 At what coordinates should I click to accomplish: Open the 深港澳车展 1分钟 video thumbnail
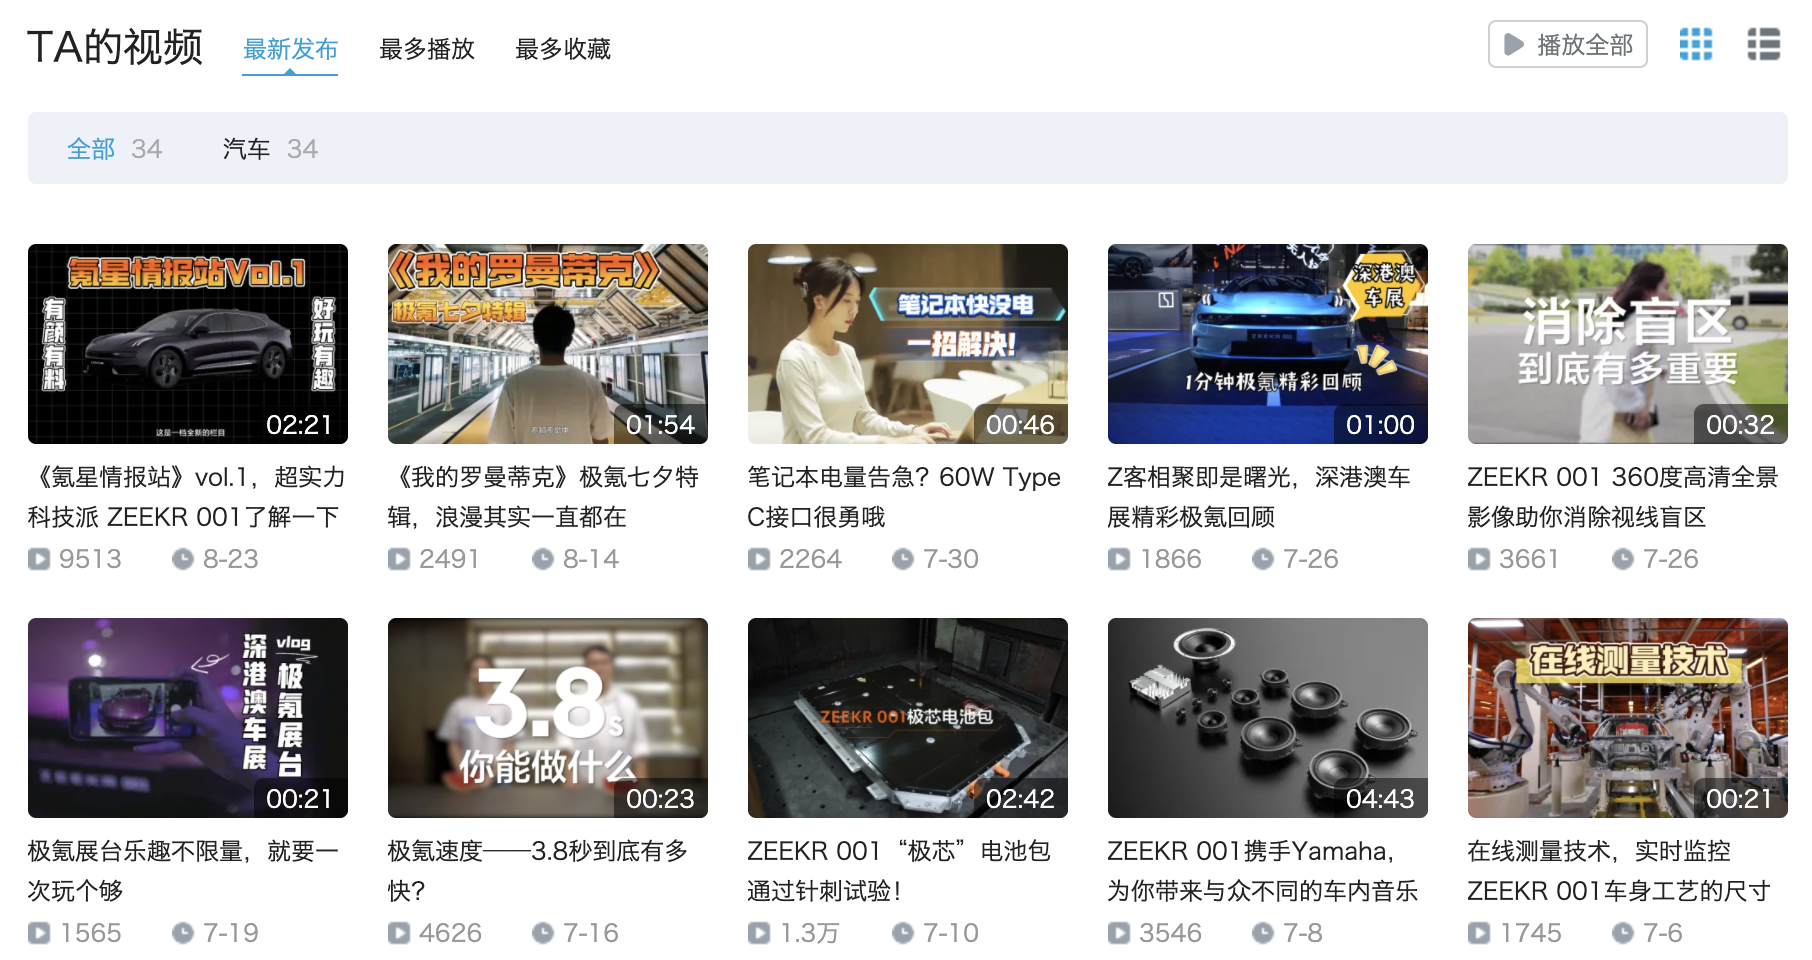point(1268,344)
